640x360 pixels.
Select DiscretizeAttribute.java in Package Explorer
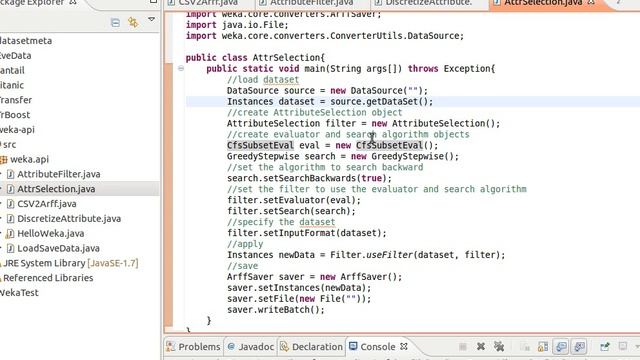69,219
